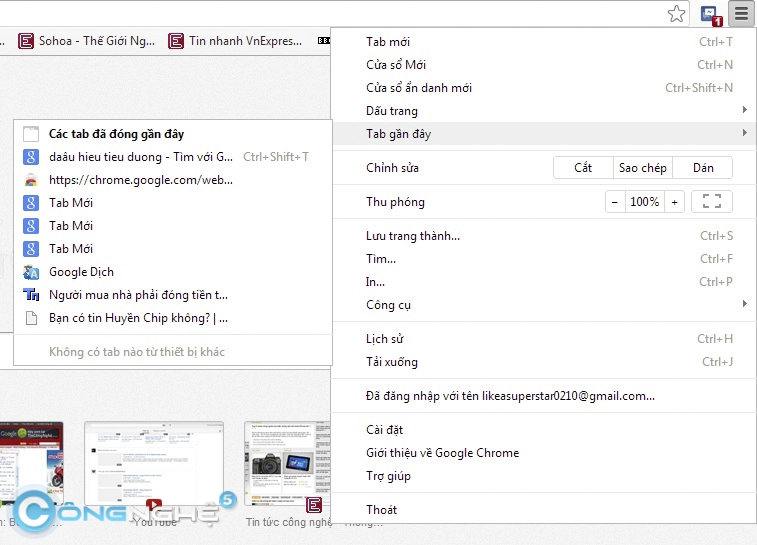Click the signed-in likeasuperstar0210@gmail.com entry

pos(544,396)
